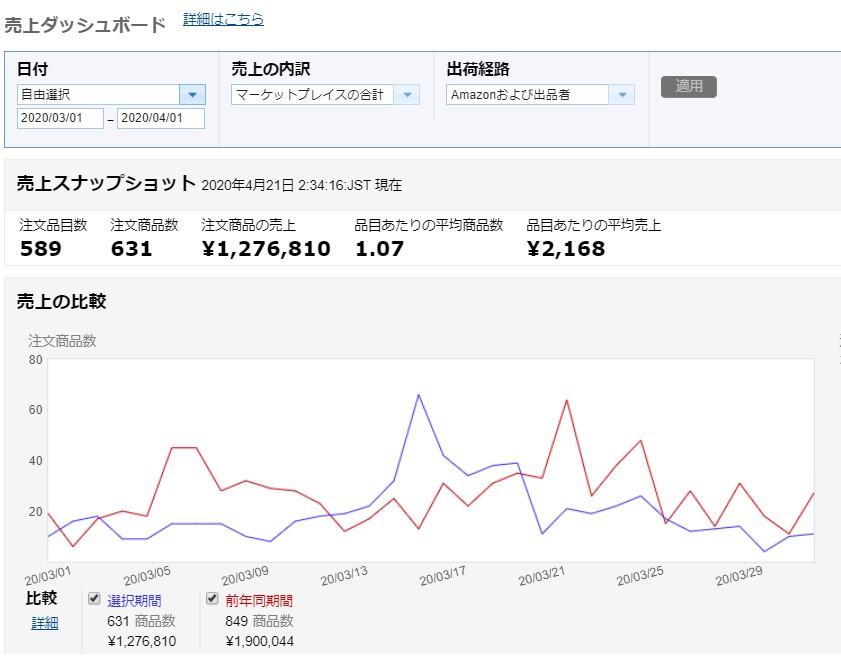This screenshot has height=656, width=841.
Task: Click the 売上ダッシュボード page heading
Action: click(85, 25)
